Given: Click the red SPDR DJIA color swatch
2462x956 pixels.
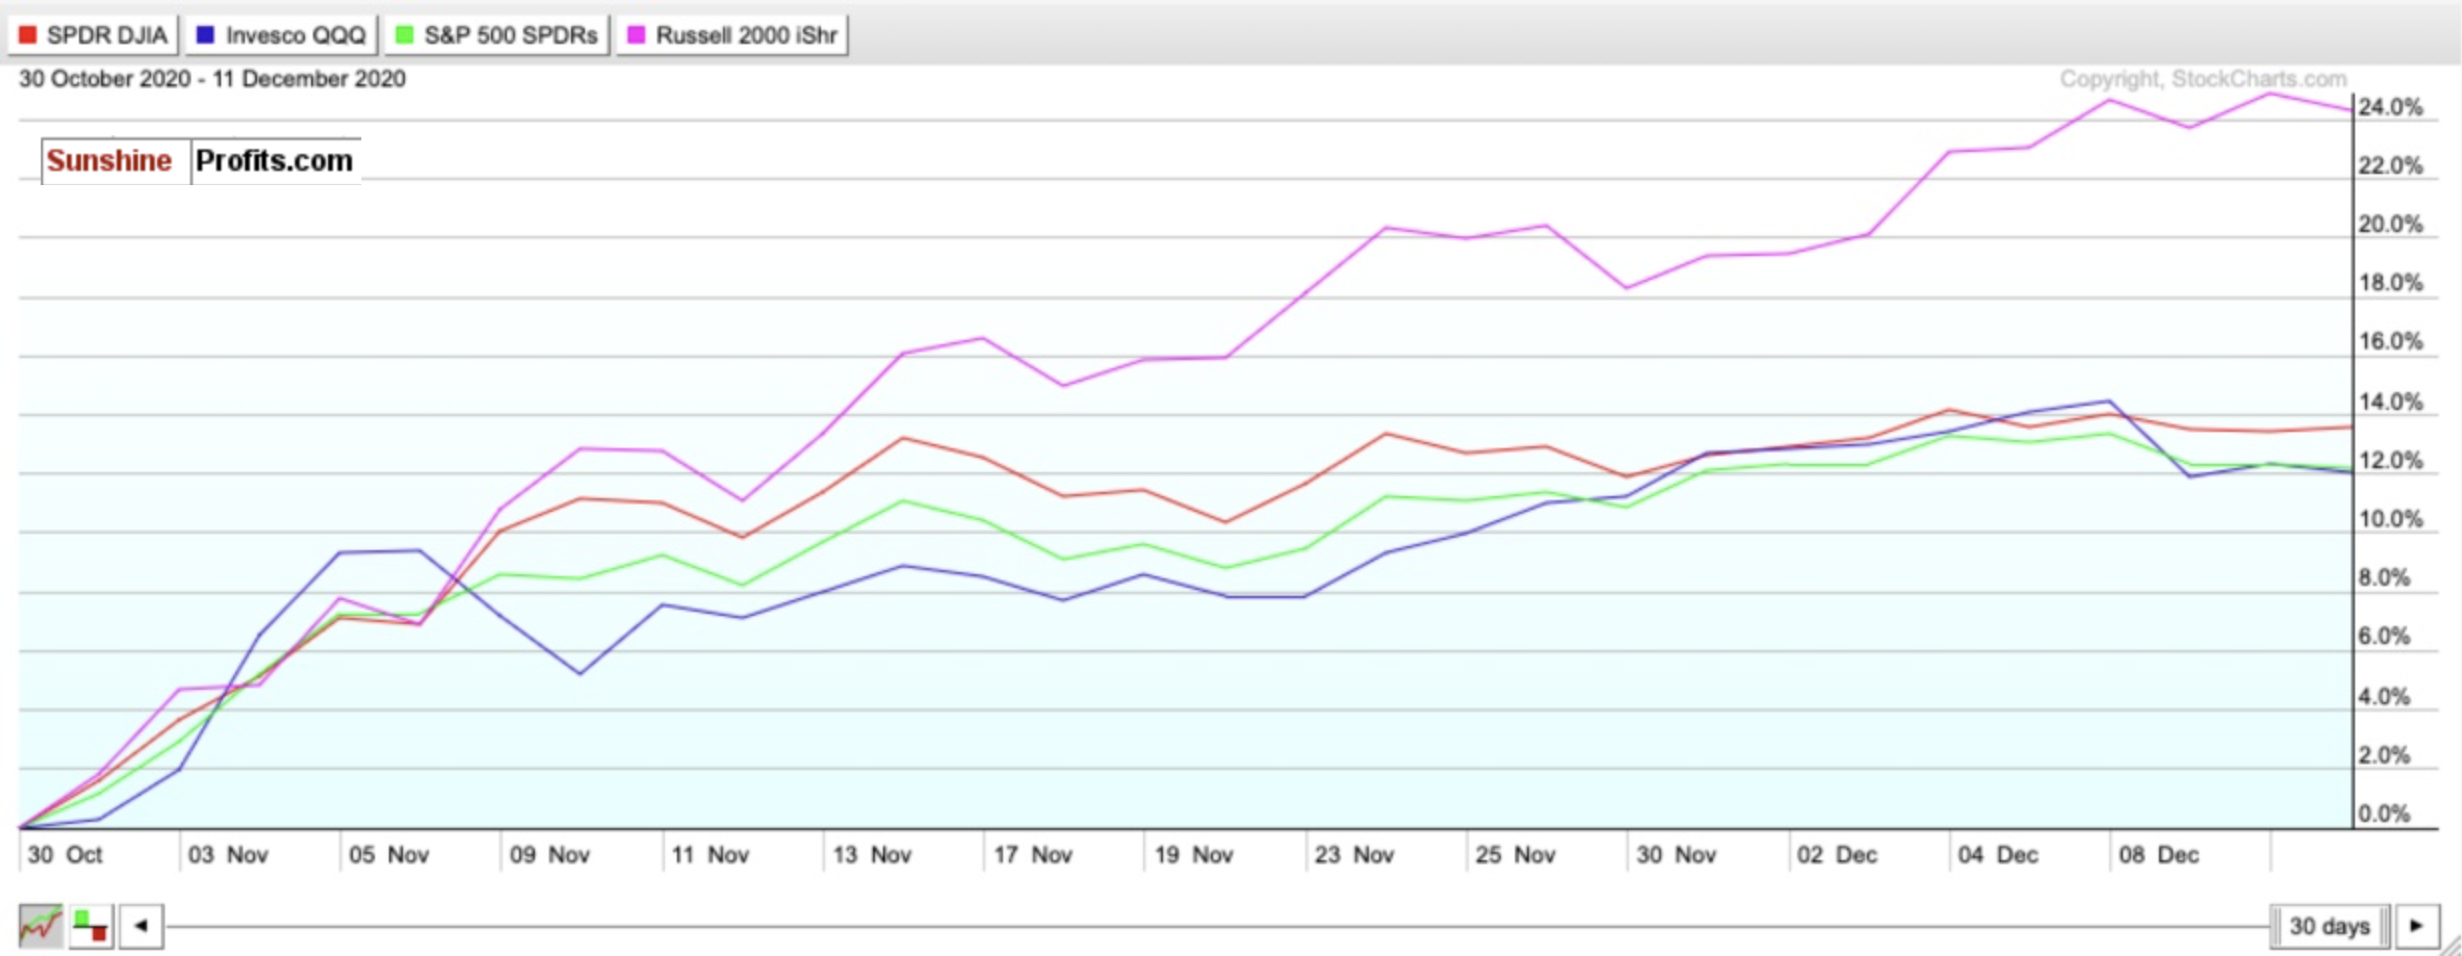Looking at the screenshot, I should 28,35.
